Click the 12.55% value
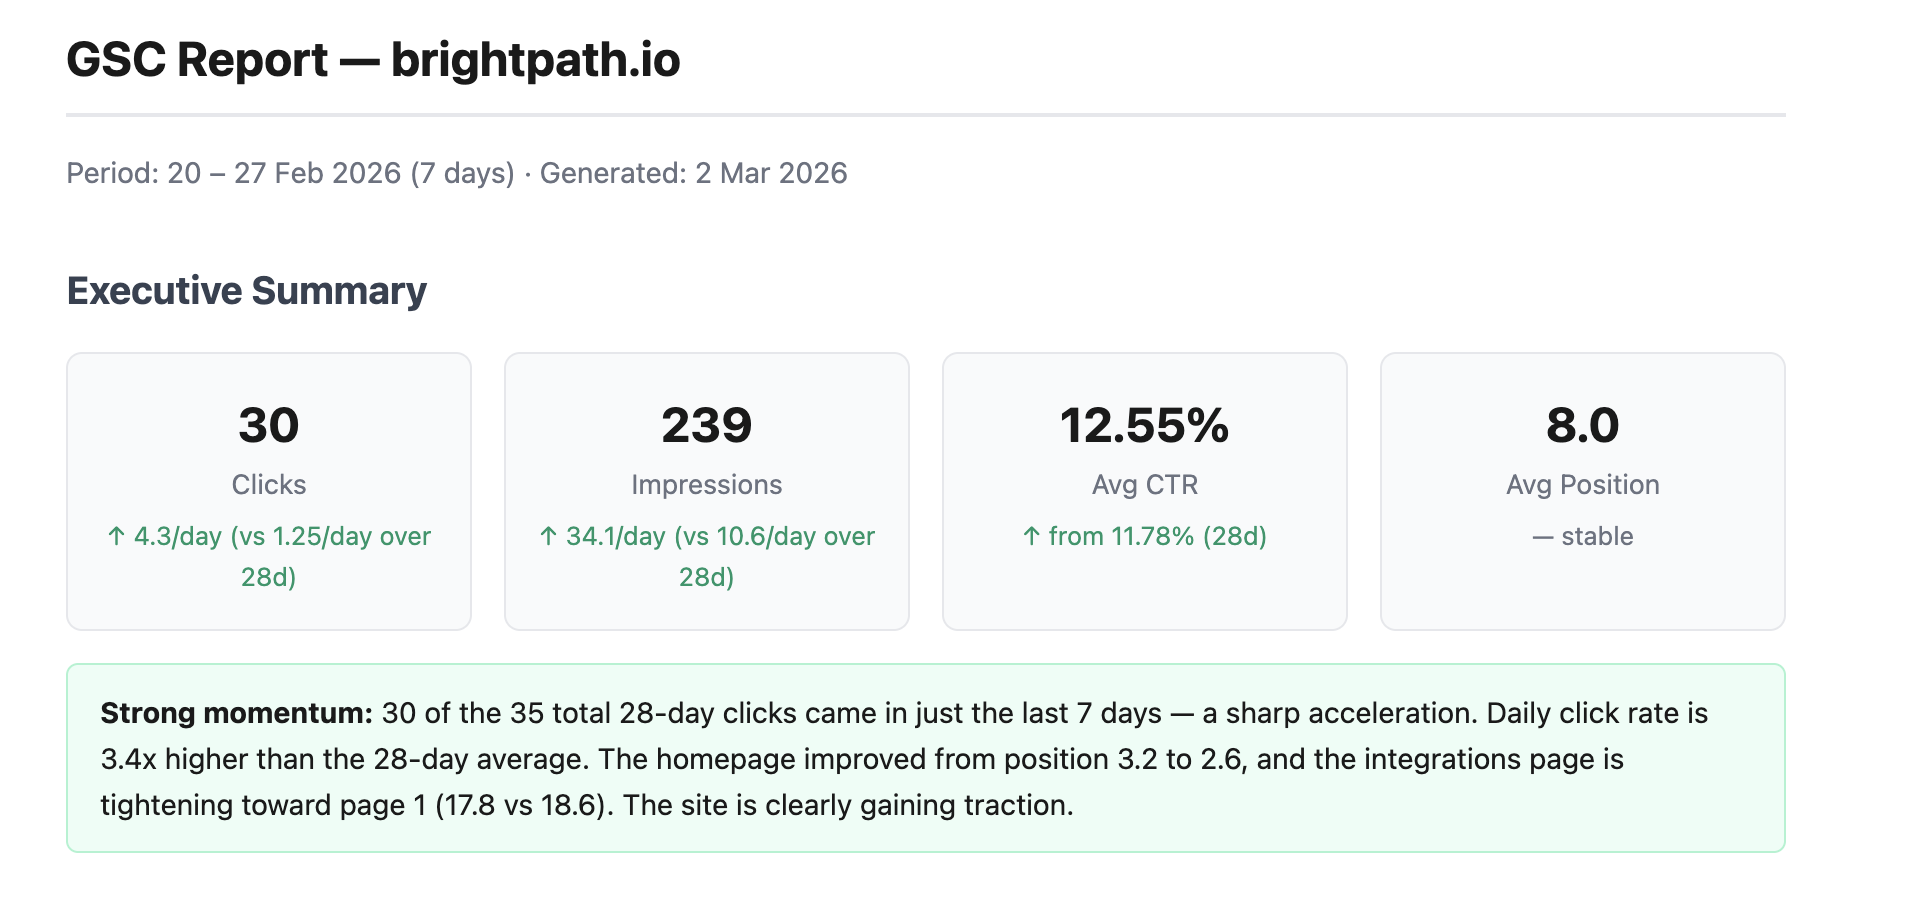 tap(1144, 426)
